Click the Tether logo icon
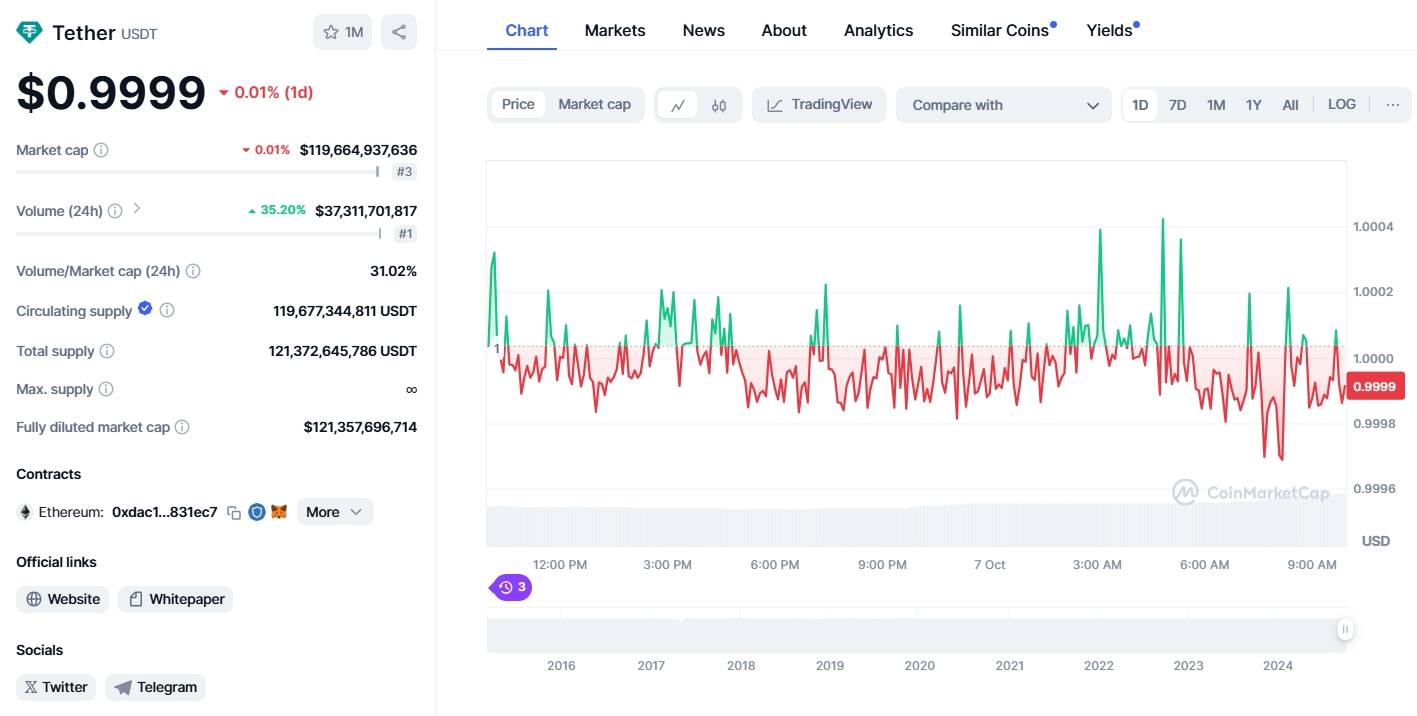This screenshot has height=716, width=1417. pos(29,32)
